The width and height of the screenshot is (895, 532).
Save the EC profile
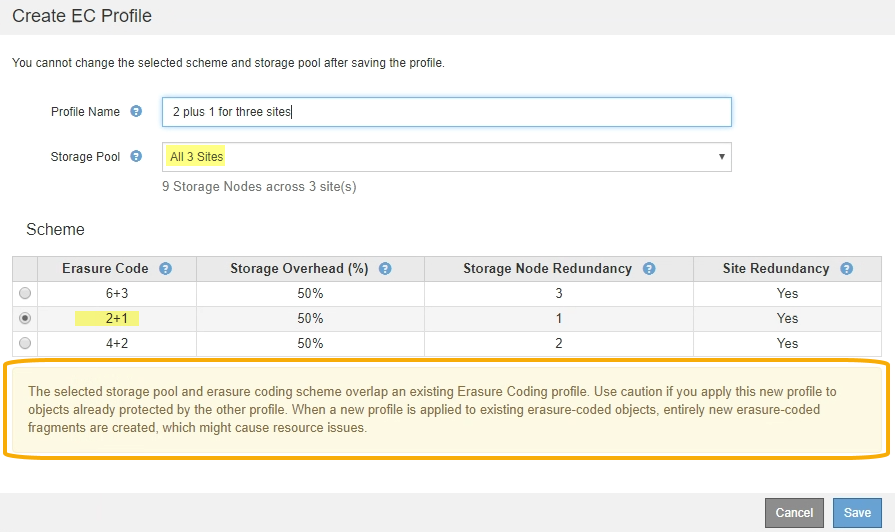(857, 513)
